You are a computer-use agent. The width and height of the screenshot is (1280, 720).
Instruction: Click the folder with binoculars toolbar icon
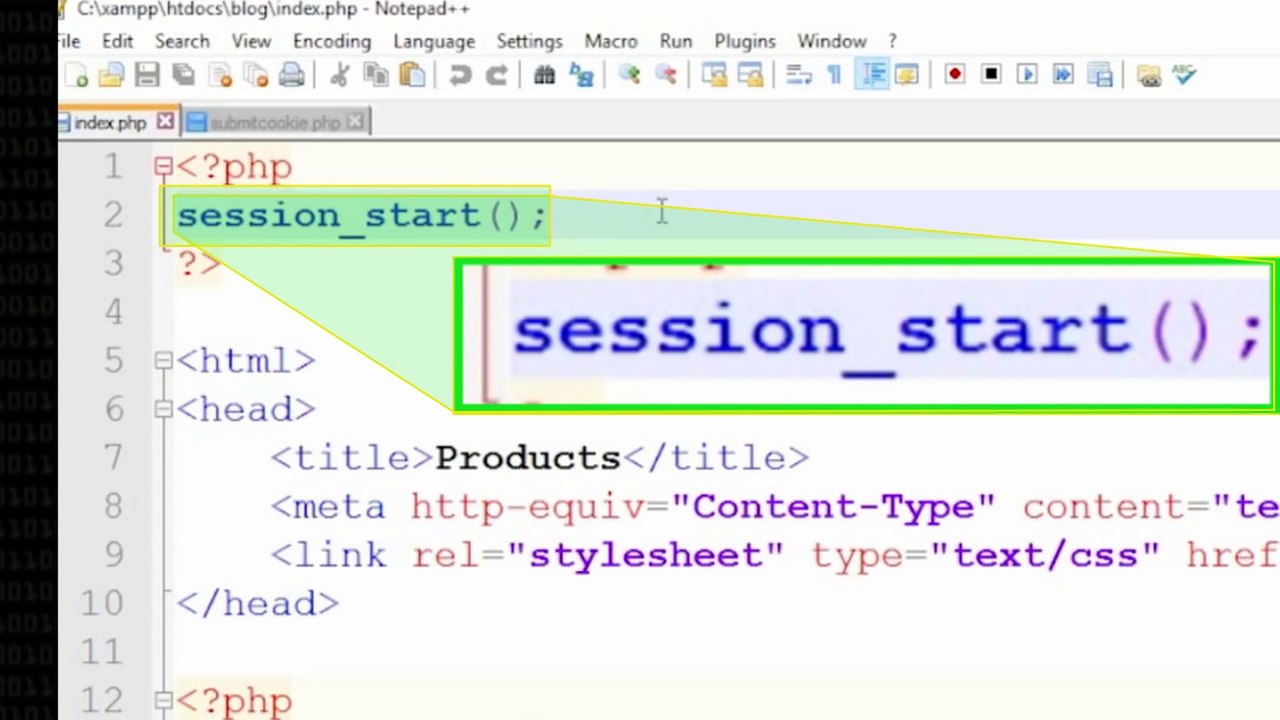pos(1149,75)
